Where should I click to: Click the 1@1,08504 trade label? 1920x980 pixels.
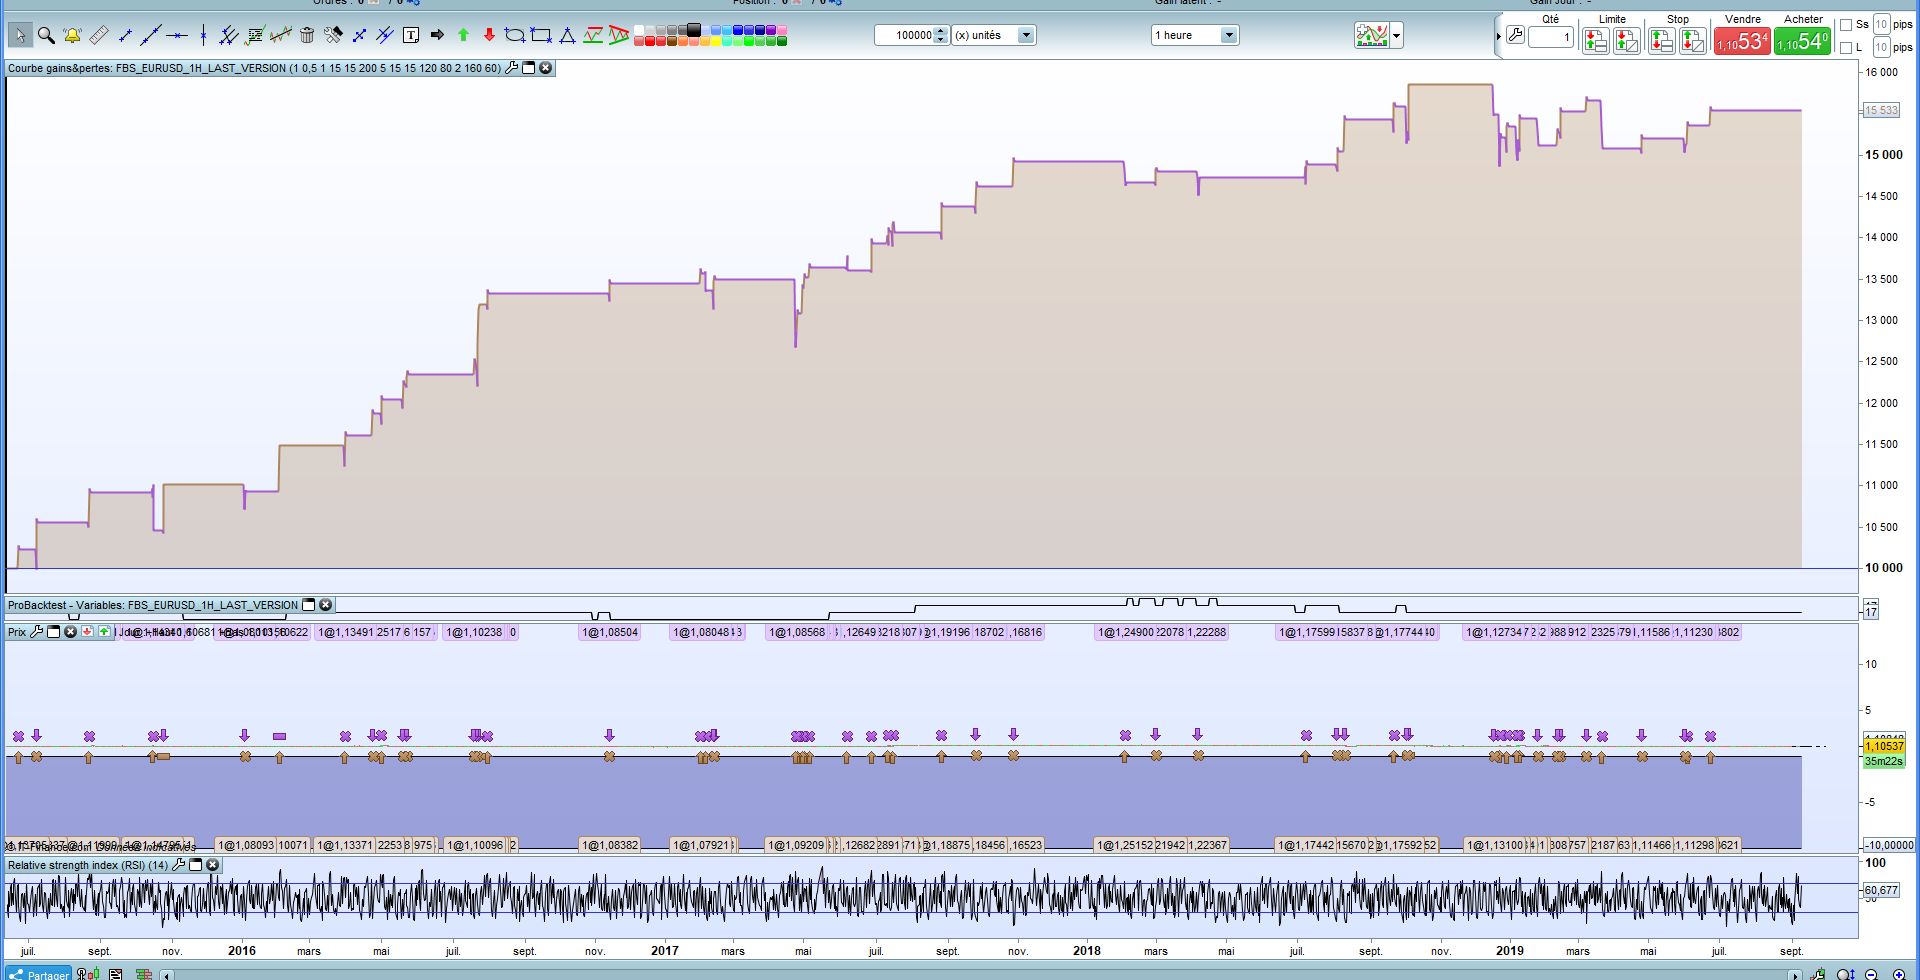click(x=610, y=633)
